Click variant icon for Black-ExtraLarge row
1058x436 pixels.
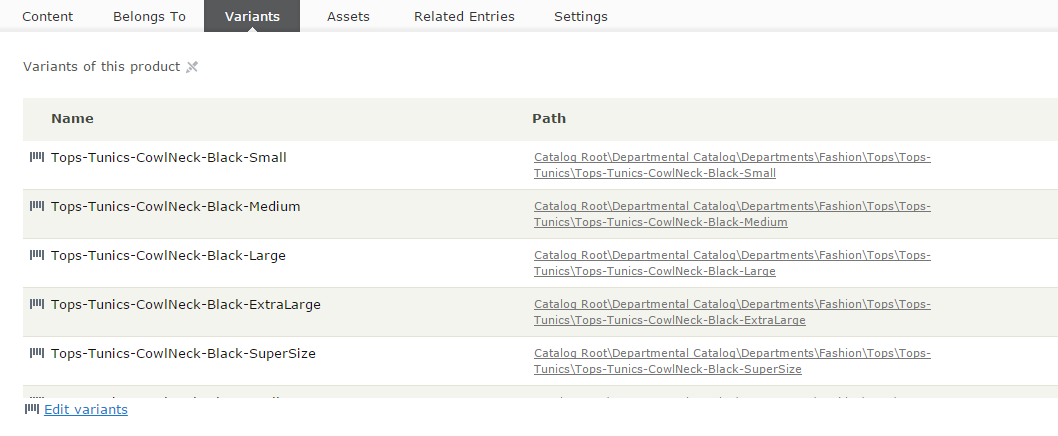[x=38, y=304]
